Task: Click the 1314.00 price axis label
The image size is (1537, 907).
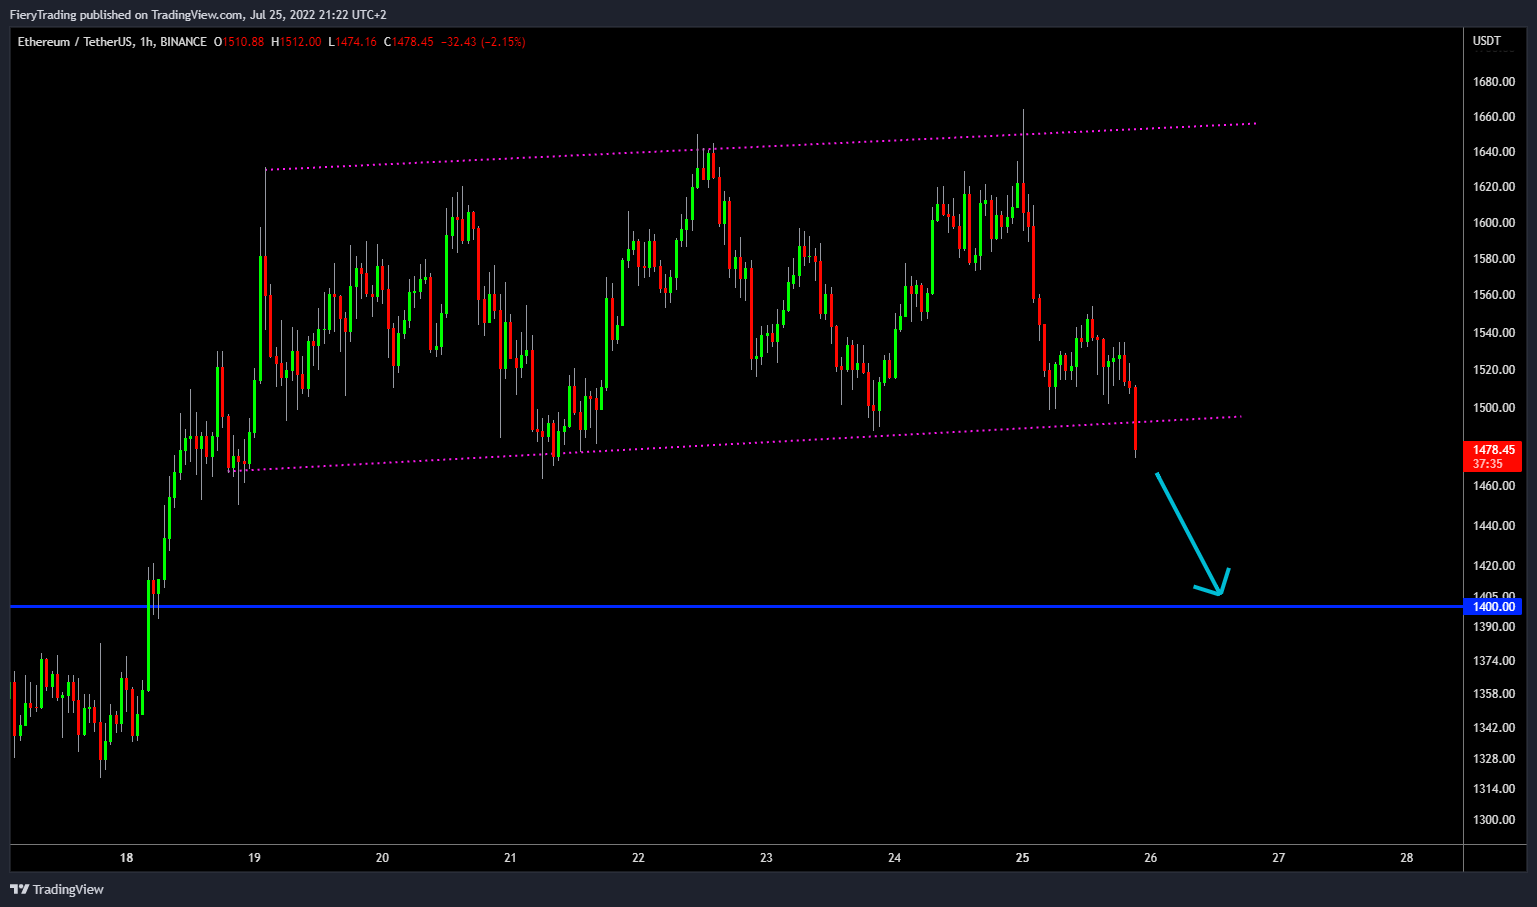Action: [1493, 789]
